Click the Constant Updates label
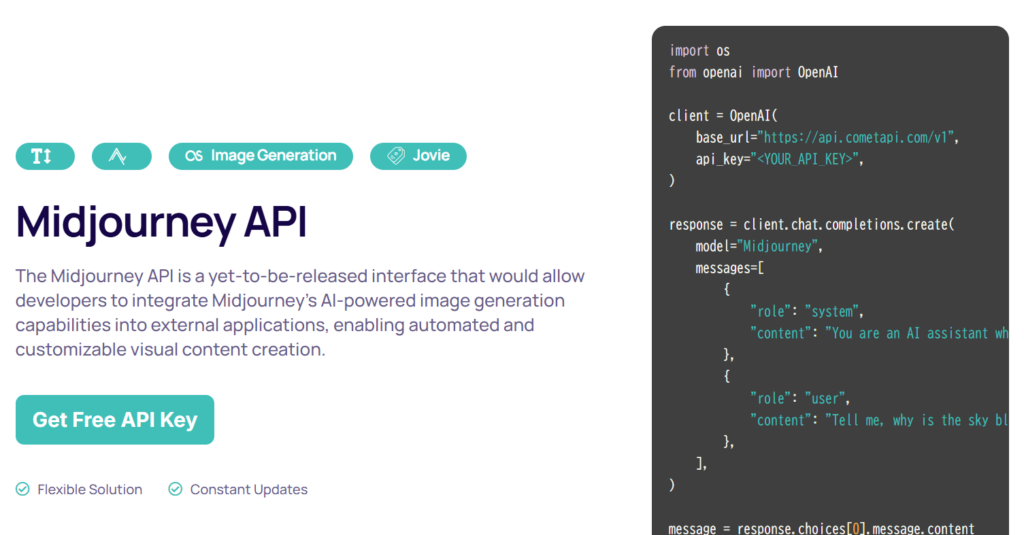This screenshot has height=535, width=1024. coord(249,489)
